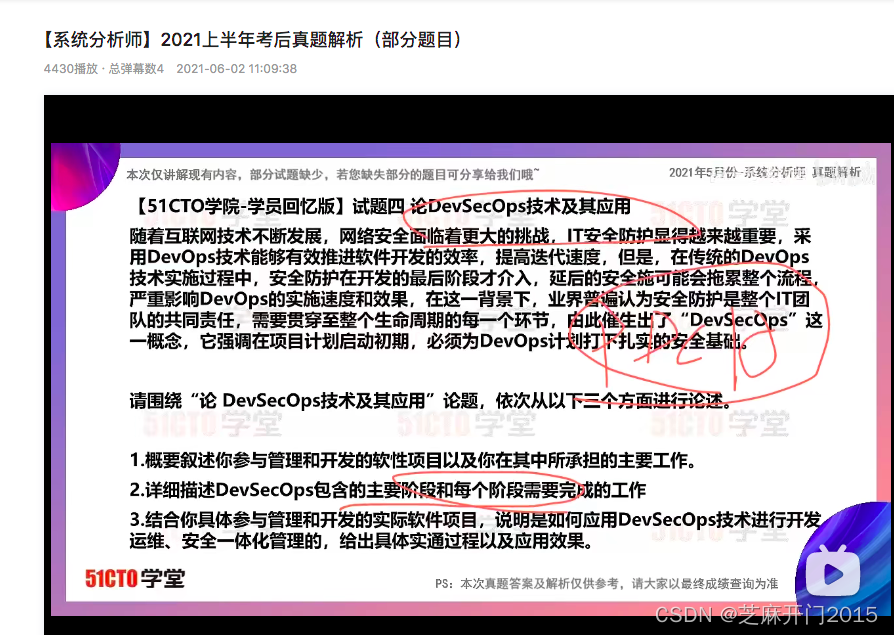894x635 pixels.
Task: Click question 1 line starting 概要叙述你参与管理
Action: coord(413,460)
